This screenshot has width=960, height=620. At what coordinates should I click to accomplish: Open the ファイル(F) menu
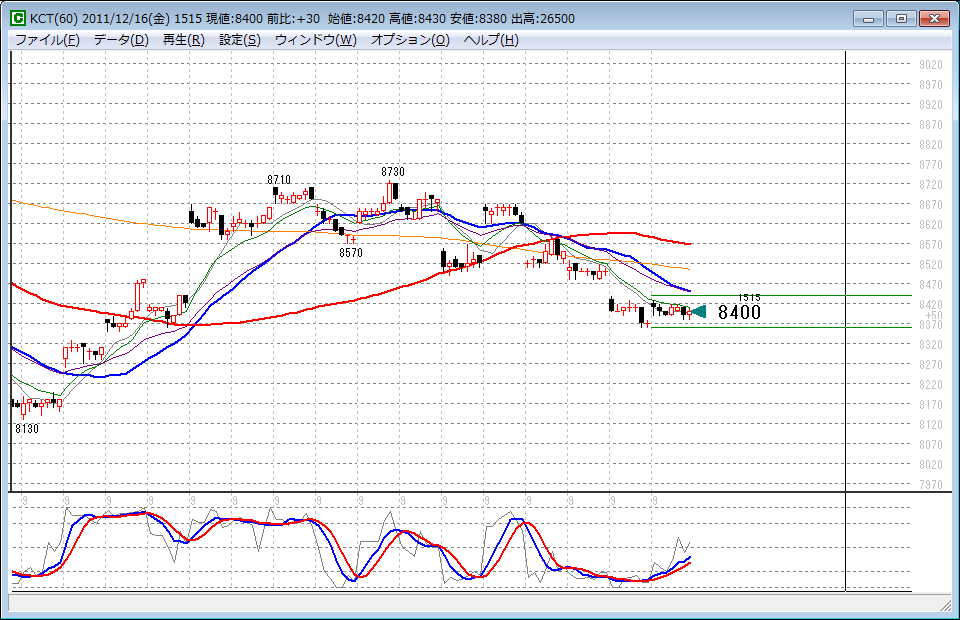point(47,40)
